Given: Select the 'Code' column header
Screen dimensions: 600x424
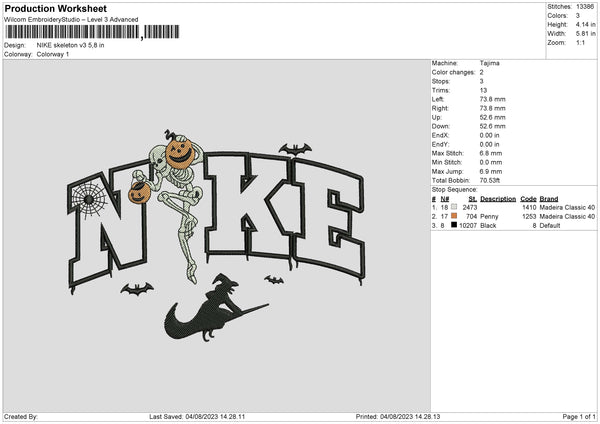Looking at the screenshot, I should point(528,199).
